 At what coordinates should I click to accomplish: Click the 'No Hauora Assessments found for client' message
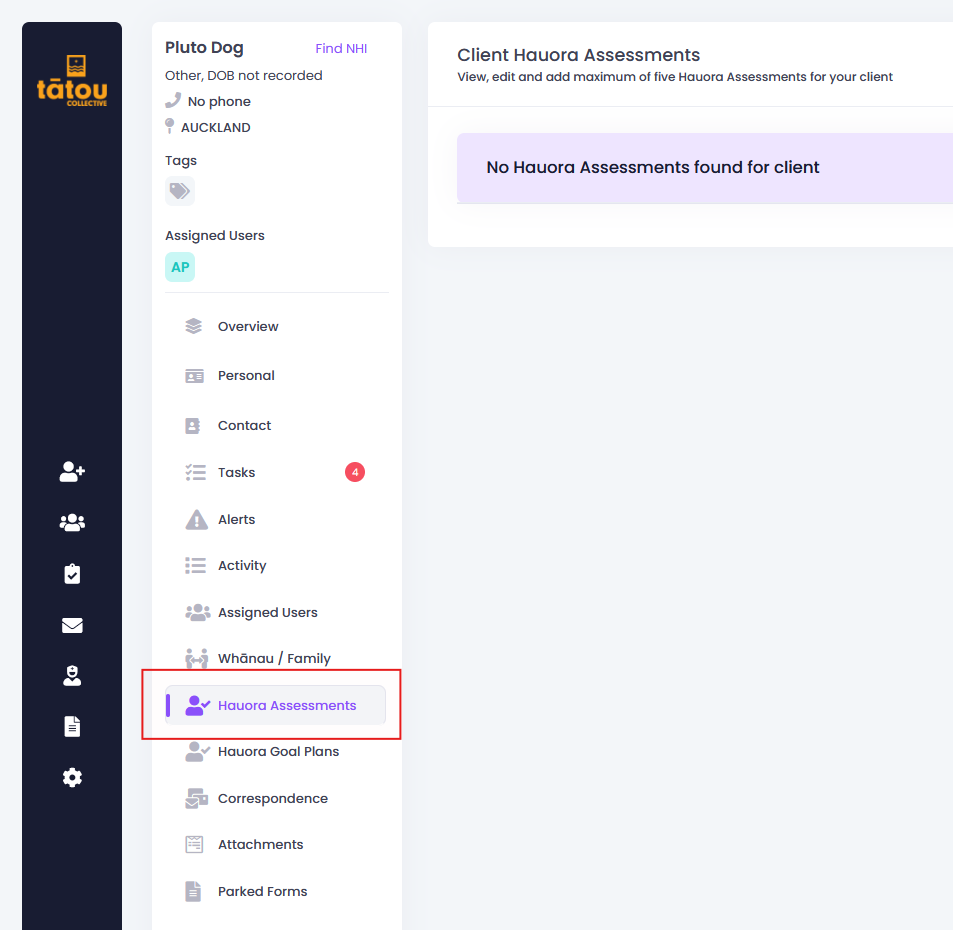[x=653, y=167]
